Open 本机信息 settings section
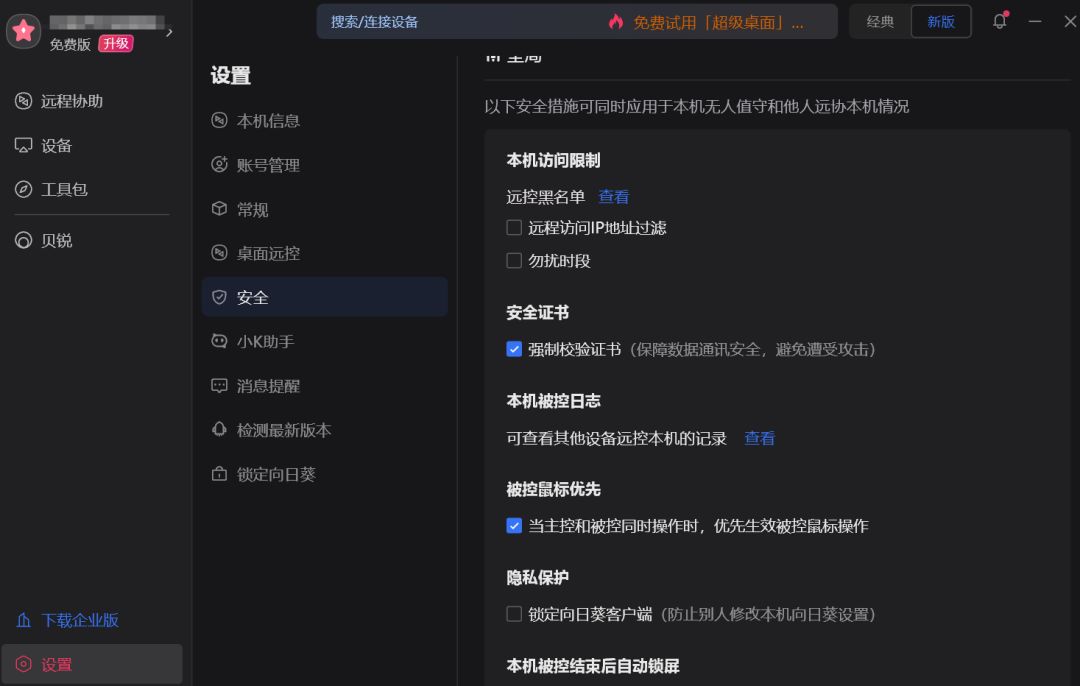The height and width of the screenshot is (686, 1080). [325, 121]
